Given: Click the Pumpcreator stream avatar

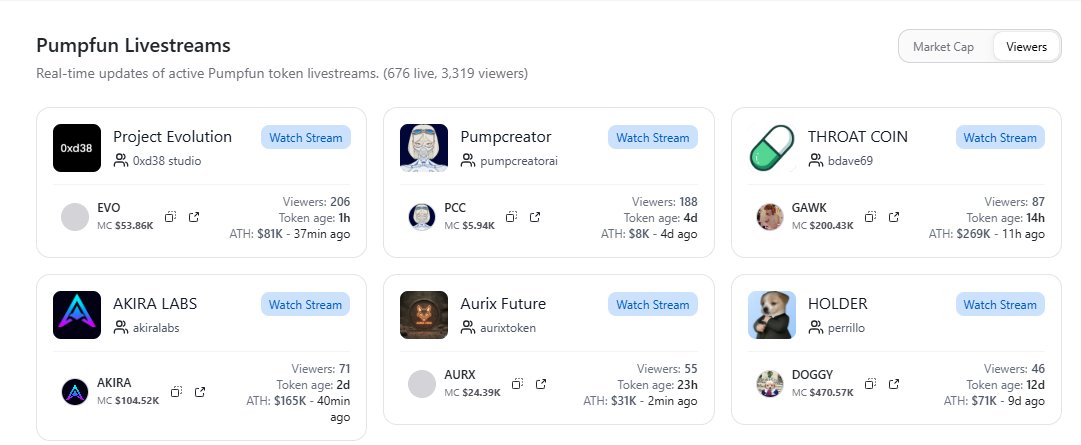Looking at the screenshot, I should pyautogui.click(x=424, y=148).
